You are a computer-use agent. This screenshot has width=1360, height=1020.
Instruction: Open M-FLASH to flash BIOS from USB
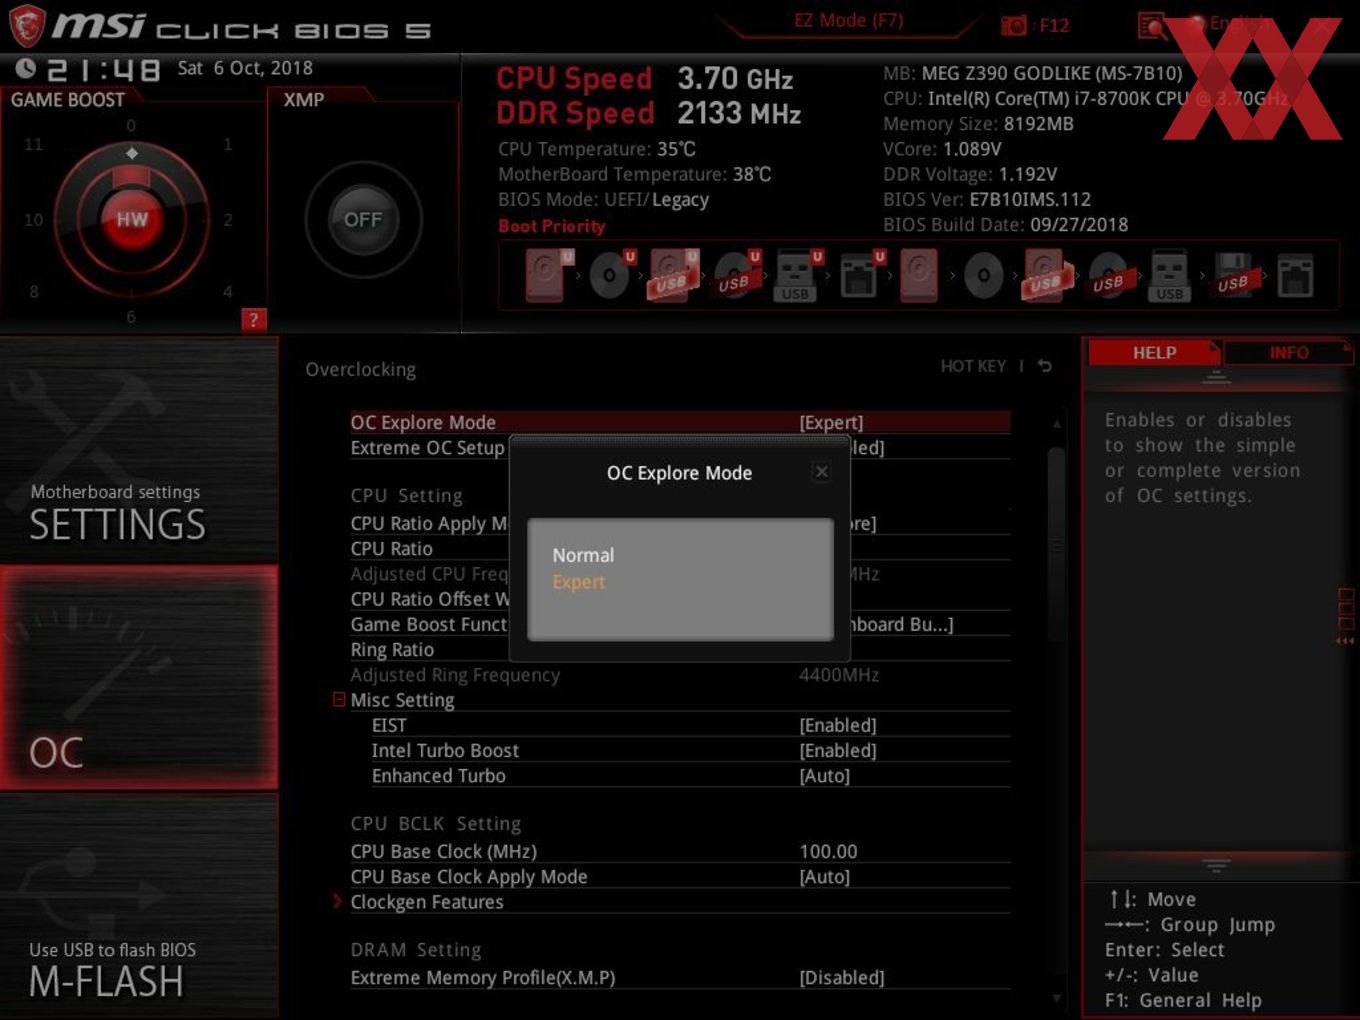click(x=139, y=905)
